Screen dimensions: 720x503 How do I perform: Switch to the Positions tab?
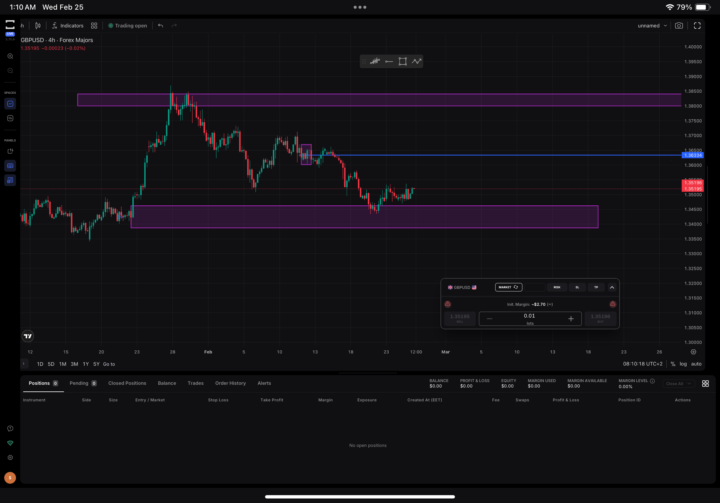tap(43, 383)
